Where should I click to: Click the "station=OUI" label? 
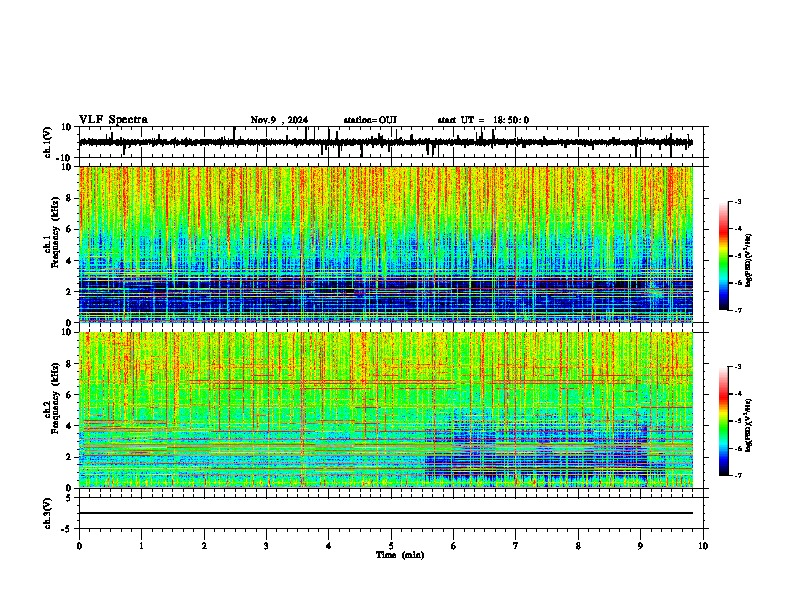pyautogui.click(x=370, y=120)
